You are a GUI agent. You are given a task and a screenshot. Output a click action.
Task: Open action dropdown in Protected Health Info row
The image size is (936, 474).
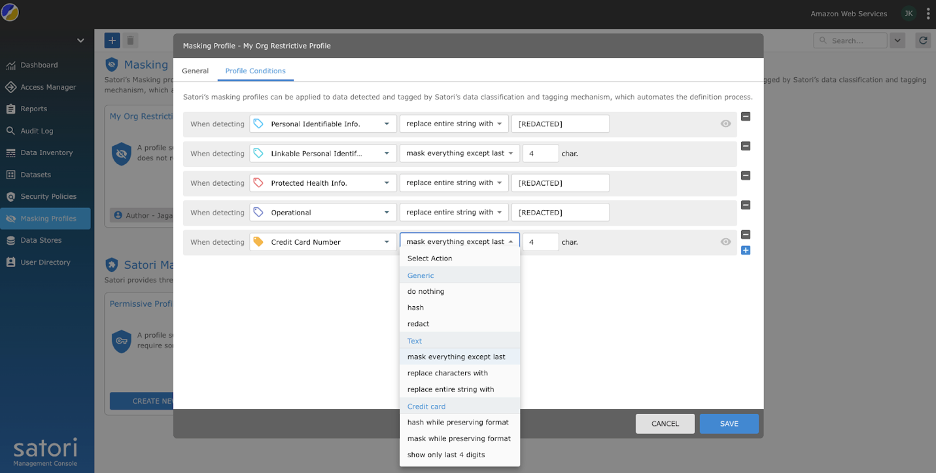(x=454, y=183)
